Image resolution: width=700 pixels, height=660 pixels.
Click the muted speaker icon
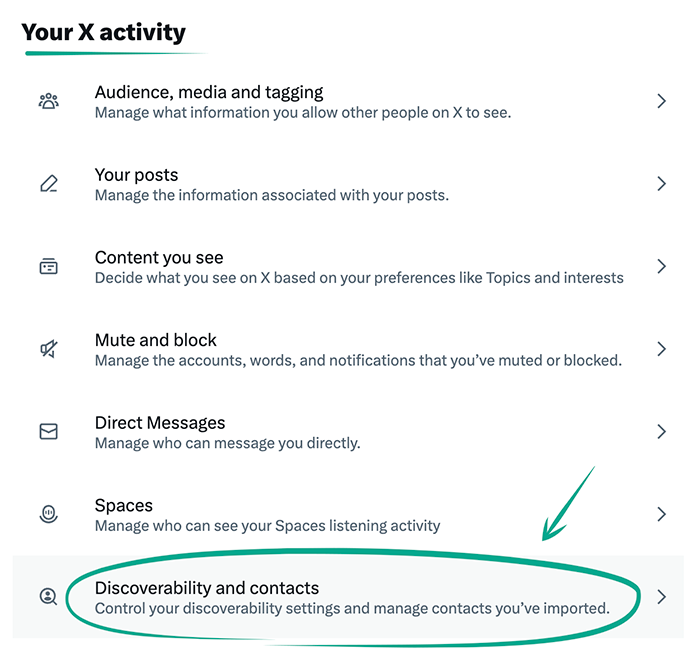[x=48, y=349]
